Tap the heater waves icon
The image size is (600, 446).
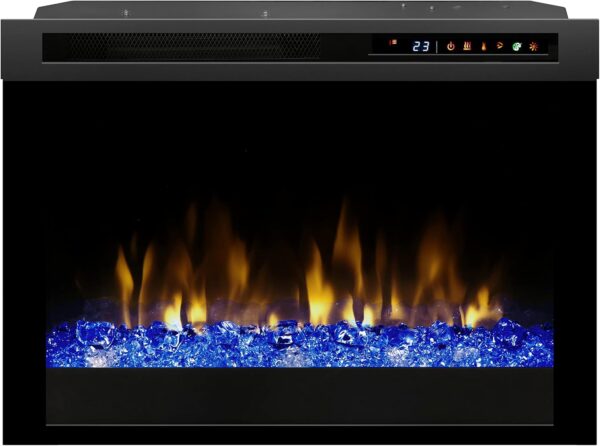466,46
